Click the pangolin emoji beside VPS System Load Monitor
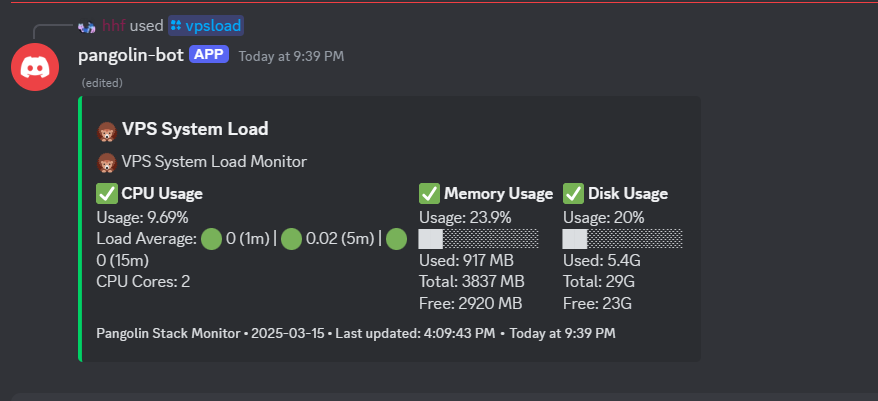Viewport: 878px width, 401px height. tap(106, 163)
